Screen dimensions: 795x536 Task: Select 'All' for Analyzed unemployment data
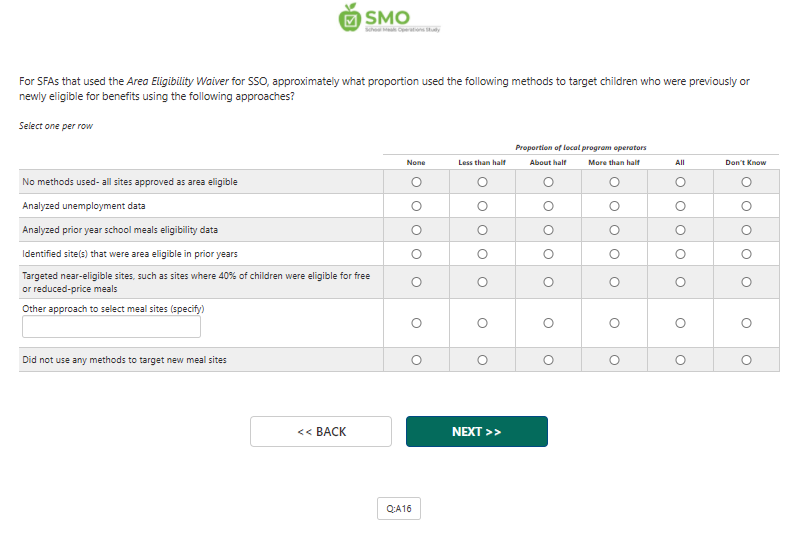coord(680,206)
